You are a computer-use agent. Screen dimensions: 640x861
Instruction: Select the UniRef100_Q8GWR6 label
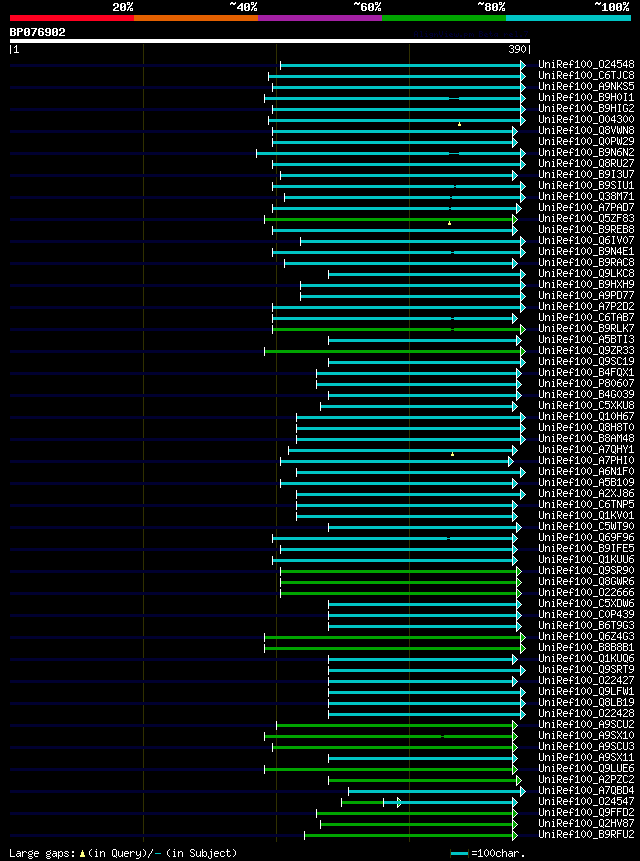click(x=586, y=581)
